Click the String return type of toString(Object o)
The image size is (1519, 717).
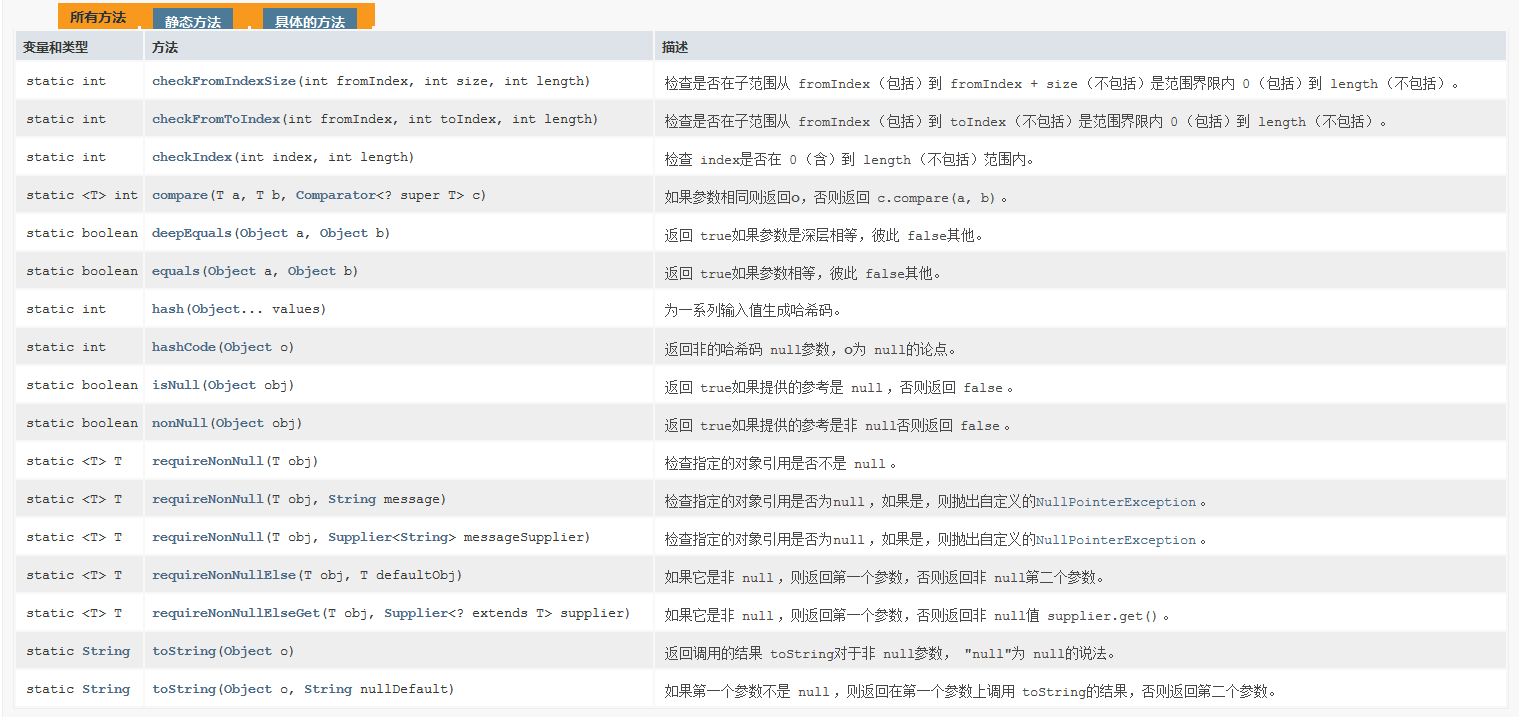(x=106, y=651)
